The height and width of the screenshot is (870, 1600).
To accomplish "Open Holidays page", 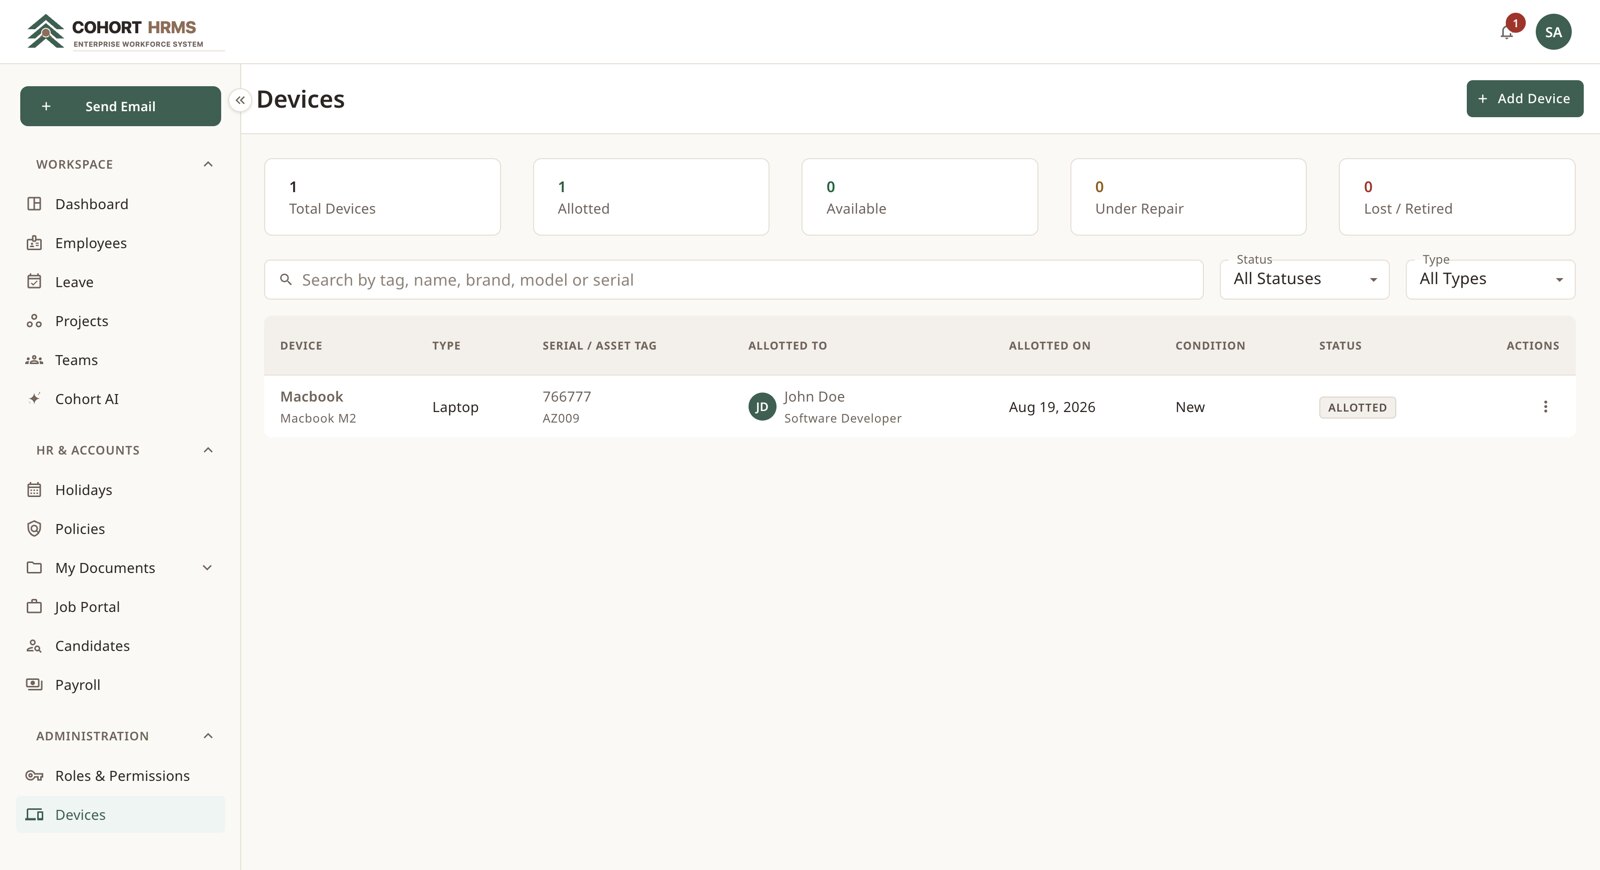I will [x=120, y=490].
